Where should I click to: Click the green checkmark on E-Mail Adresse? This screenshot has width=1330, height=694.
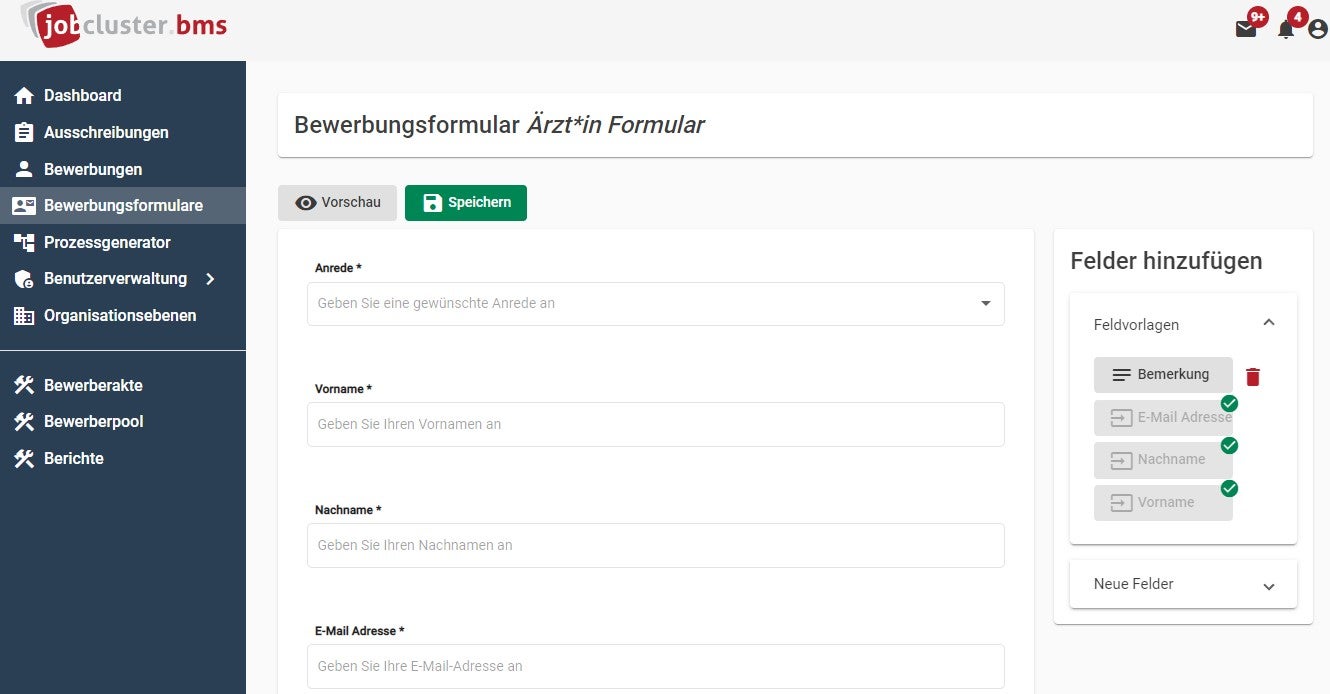tap(1229, 403)
